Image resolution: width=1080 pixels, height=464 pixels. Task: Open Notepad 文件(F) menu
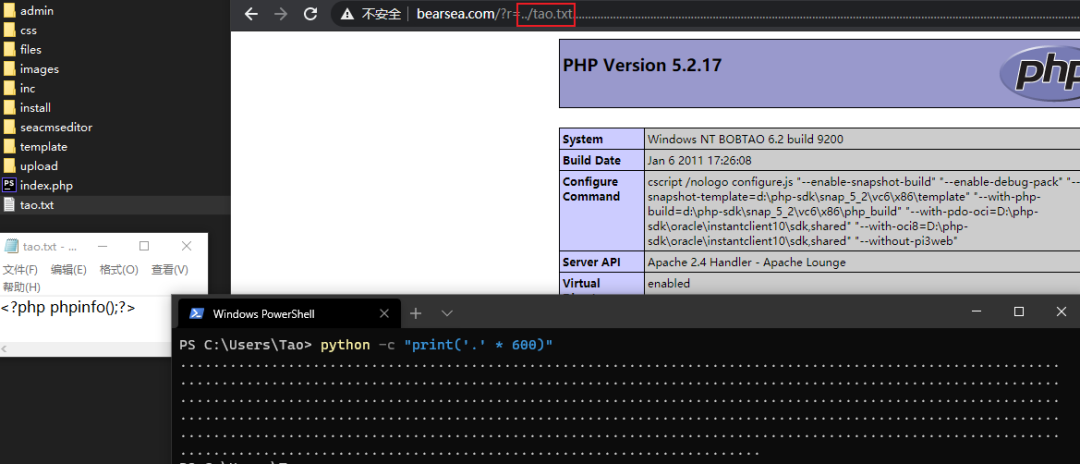tap(20, 269)
